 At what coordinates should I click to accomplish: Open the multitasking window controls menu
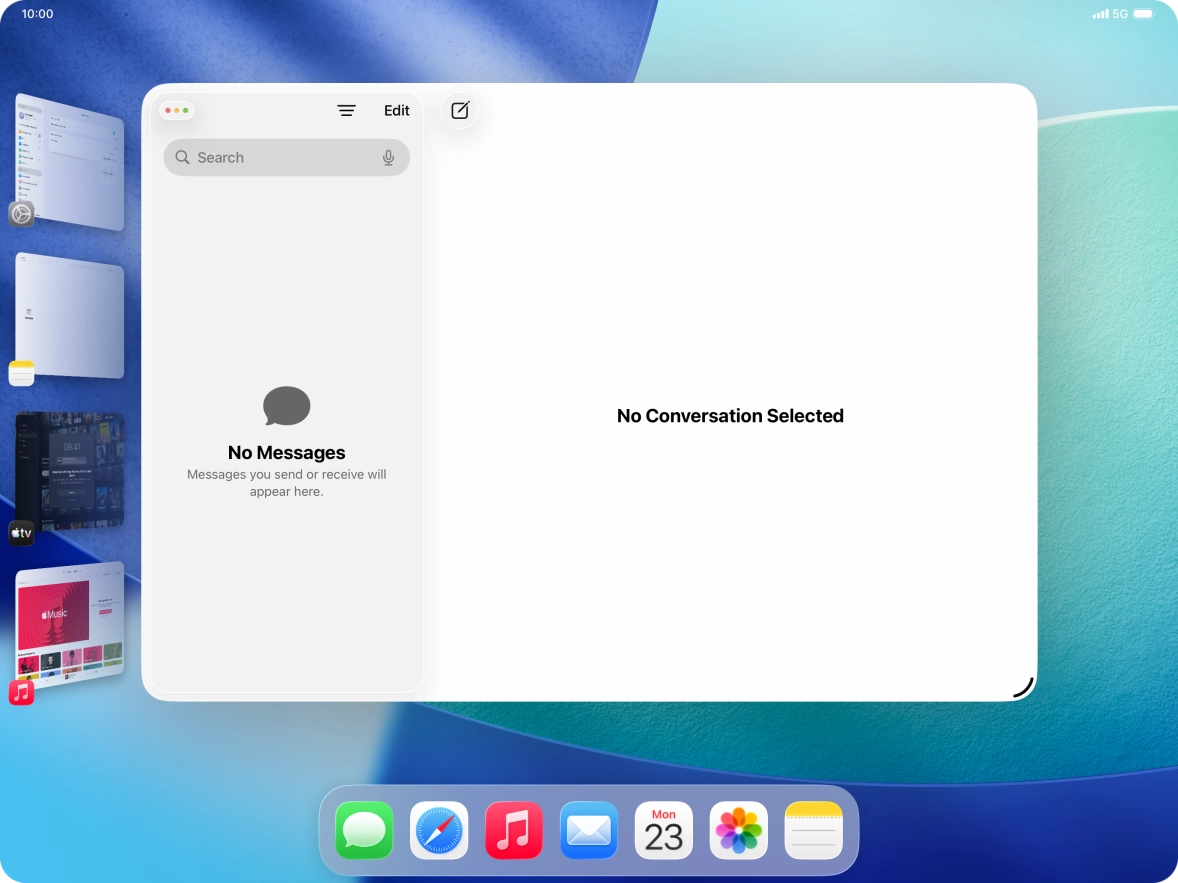point(177,110)
